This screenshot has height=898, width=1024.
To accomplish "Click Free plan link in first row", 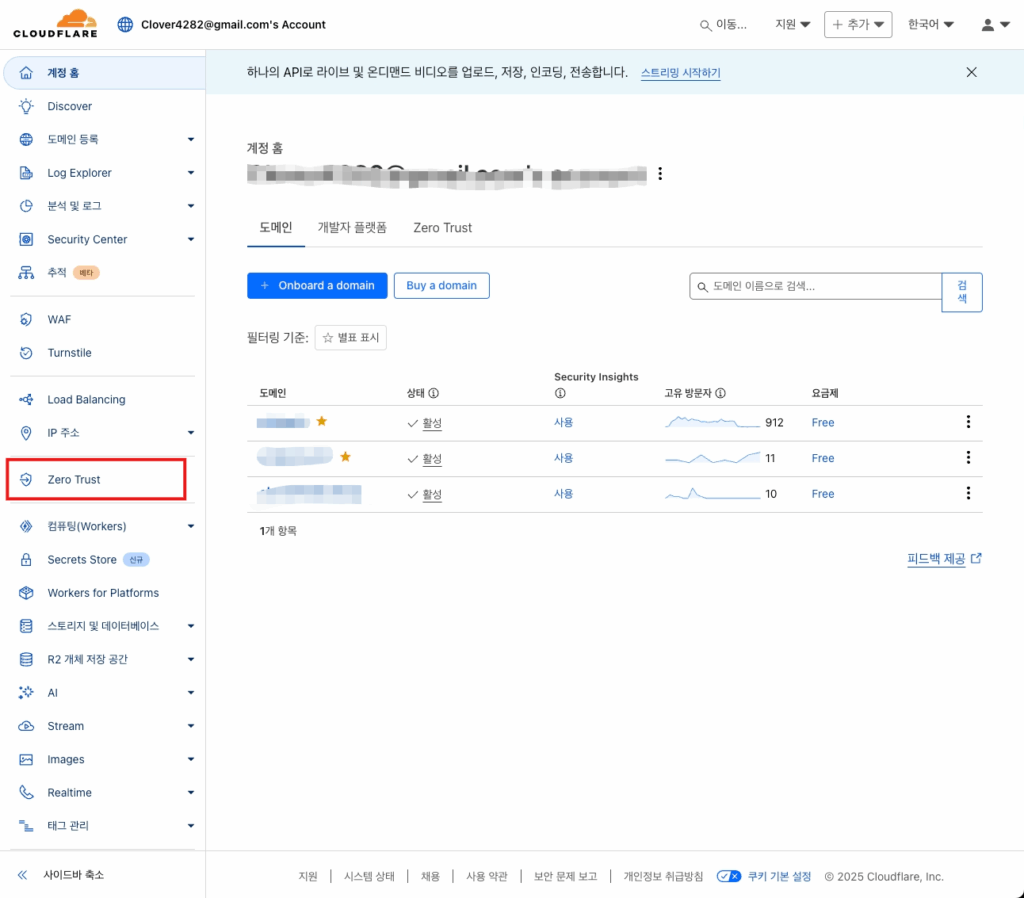I will 823,423.
